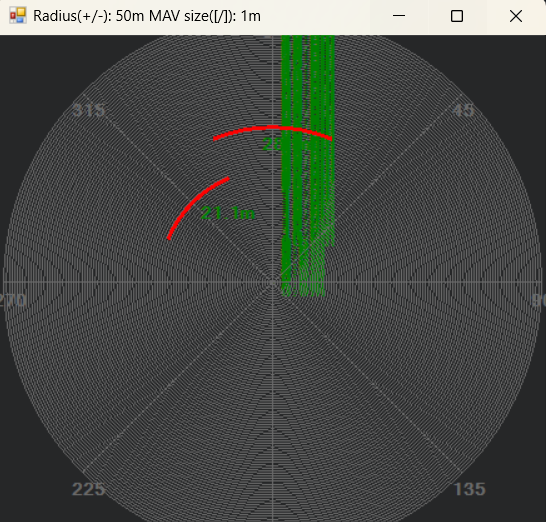Minimize the proximity radar window
This screenshot has height=522, width=546.
point(399,16)
